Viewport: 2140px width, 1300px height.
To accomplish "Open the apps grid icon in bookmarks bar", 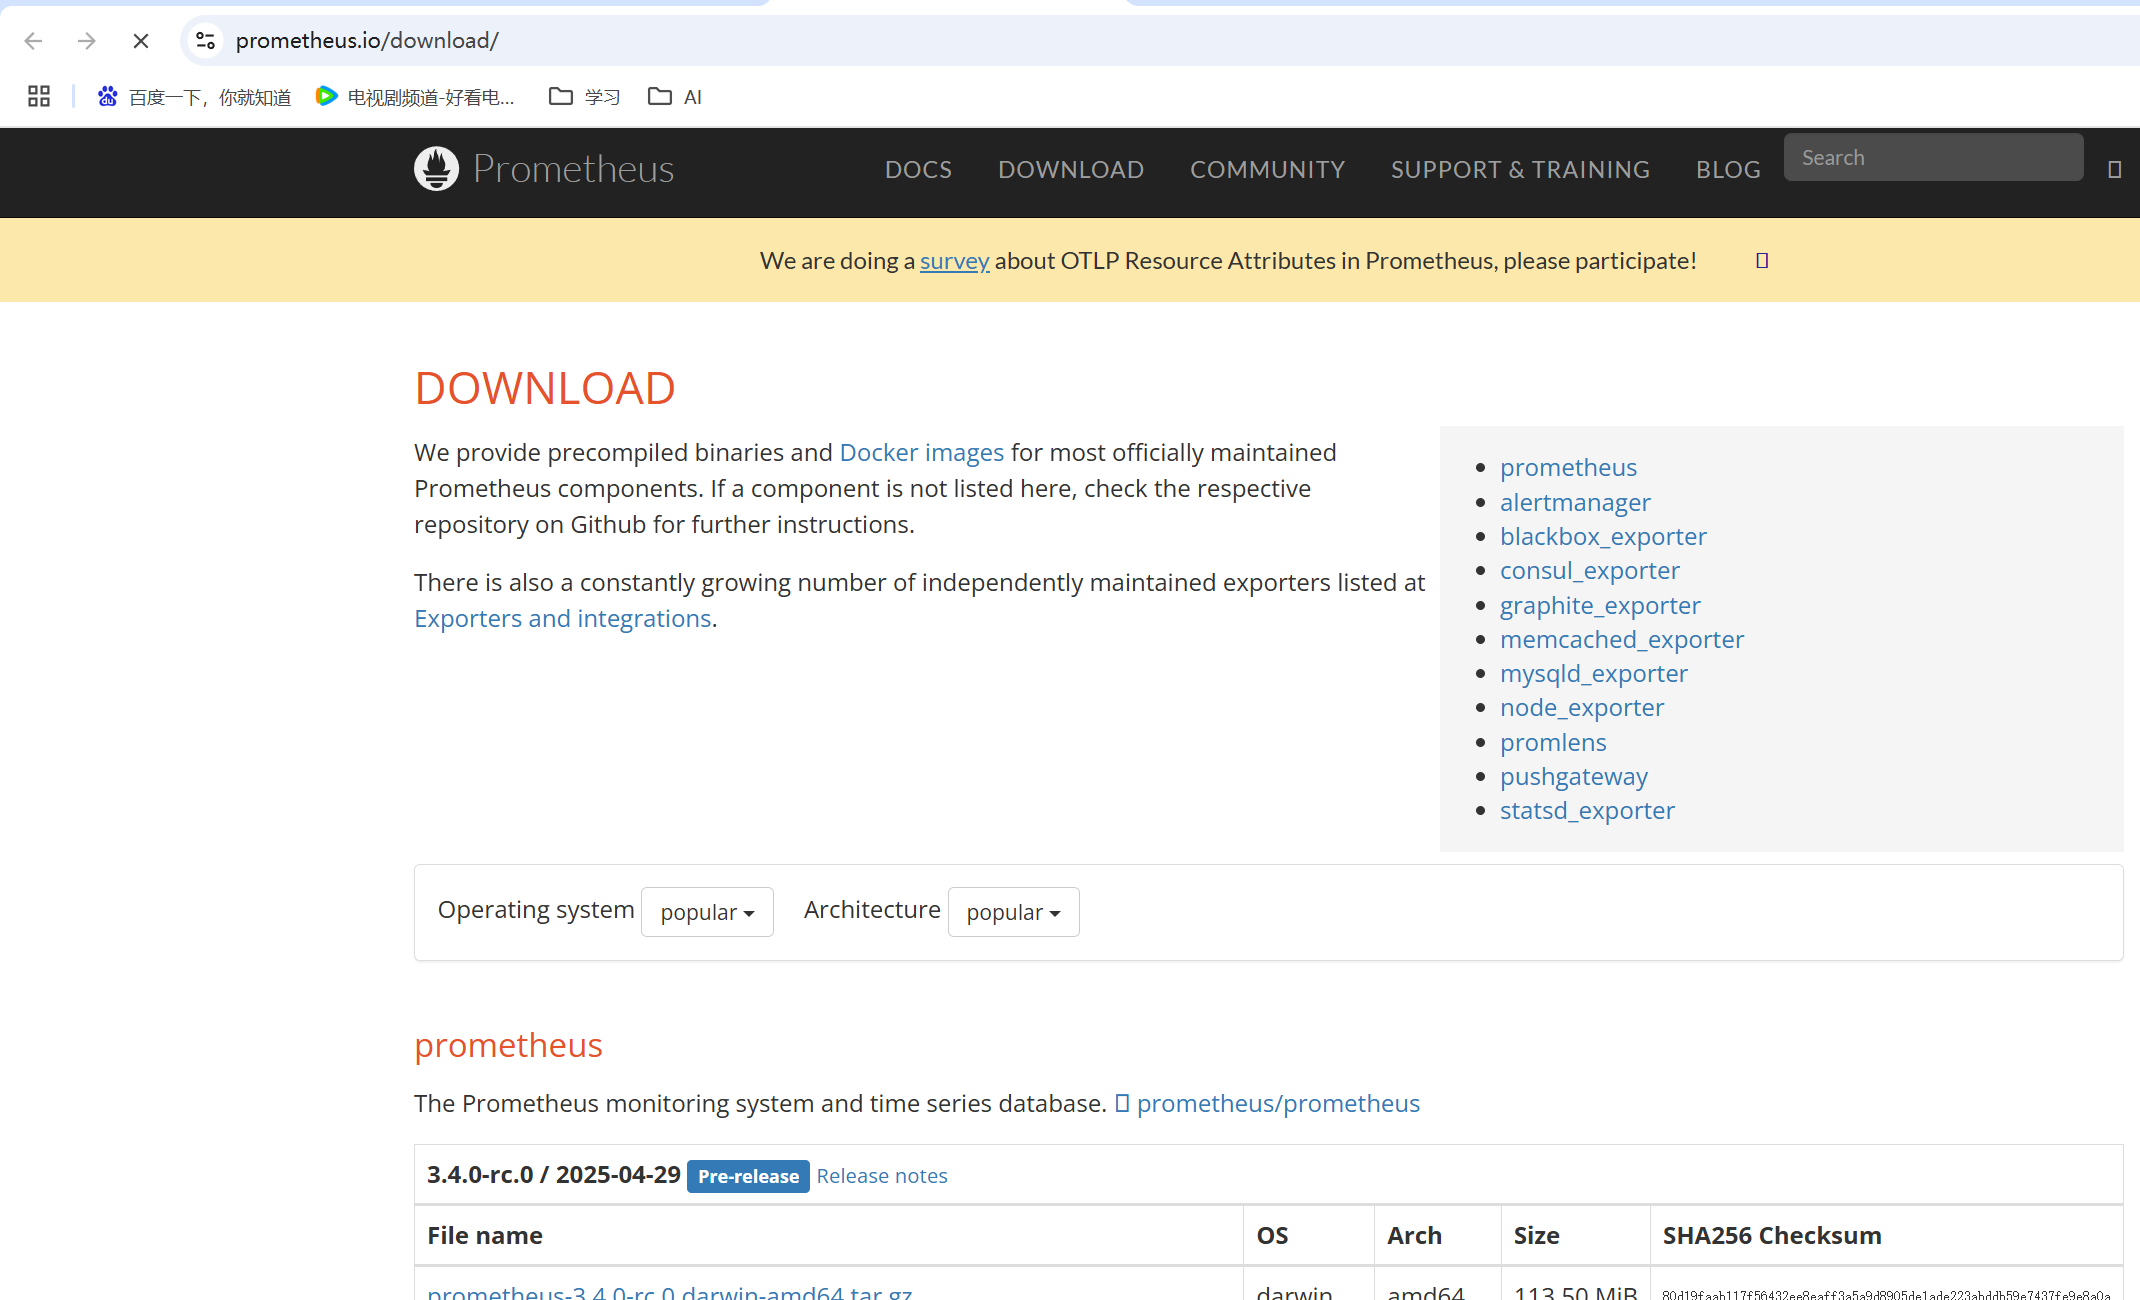I will [x=39, y=96].
